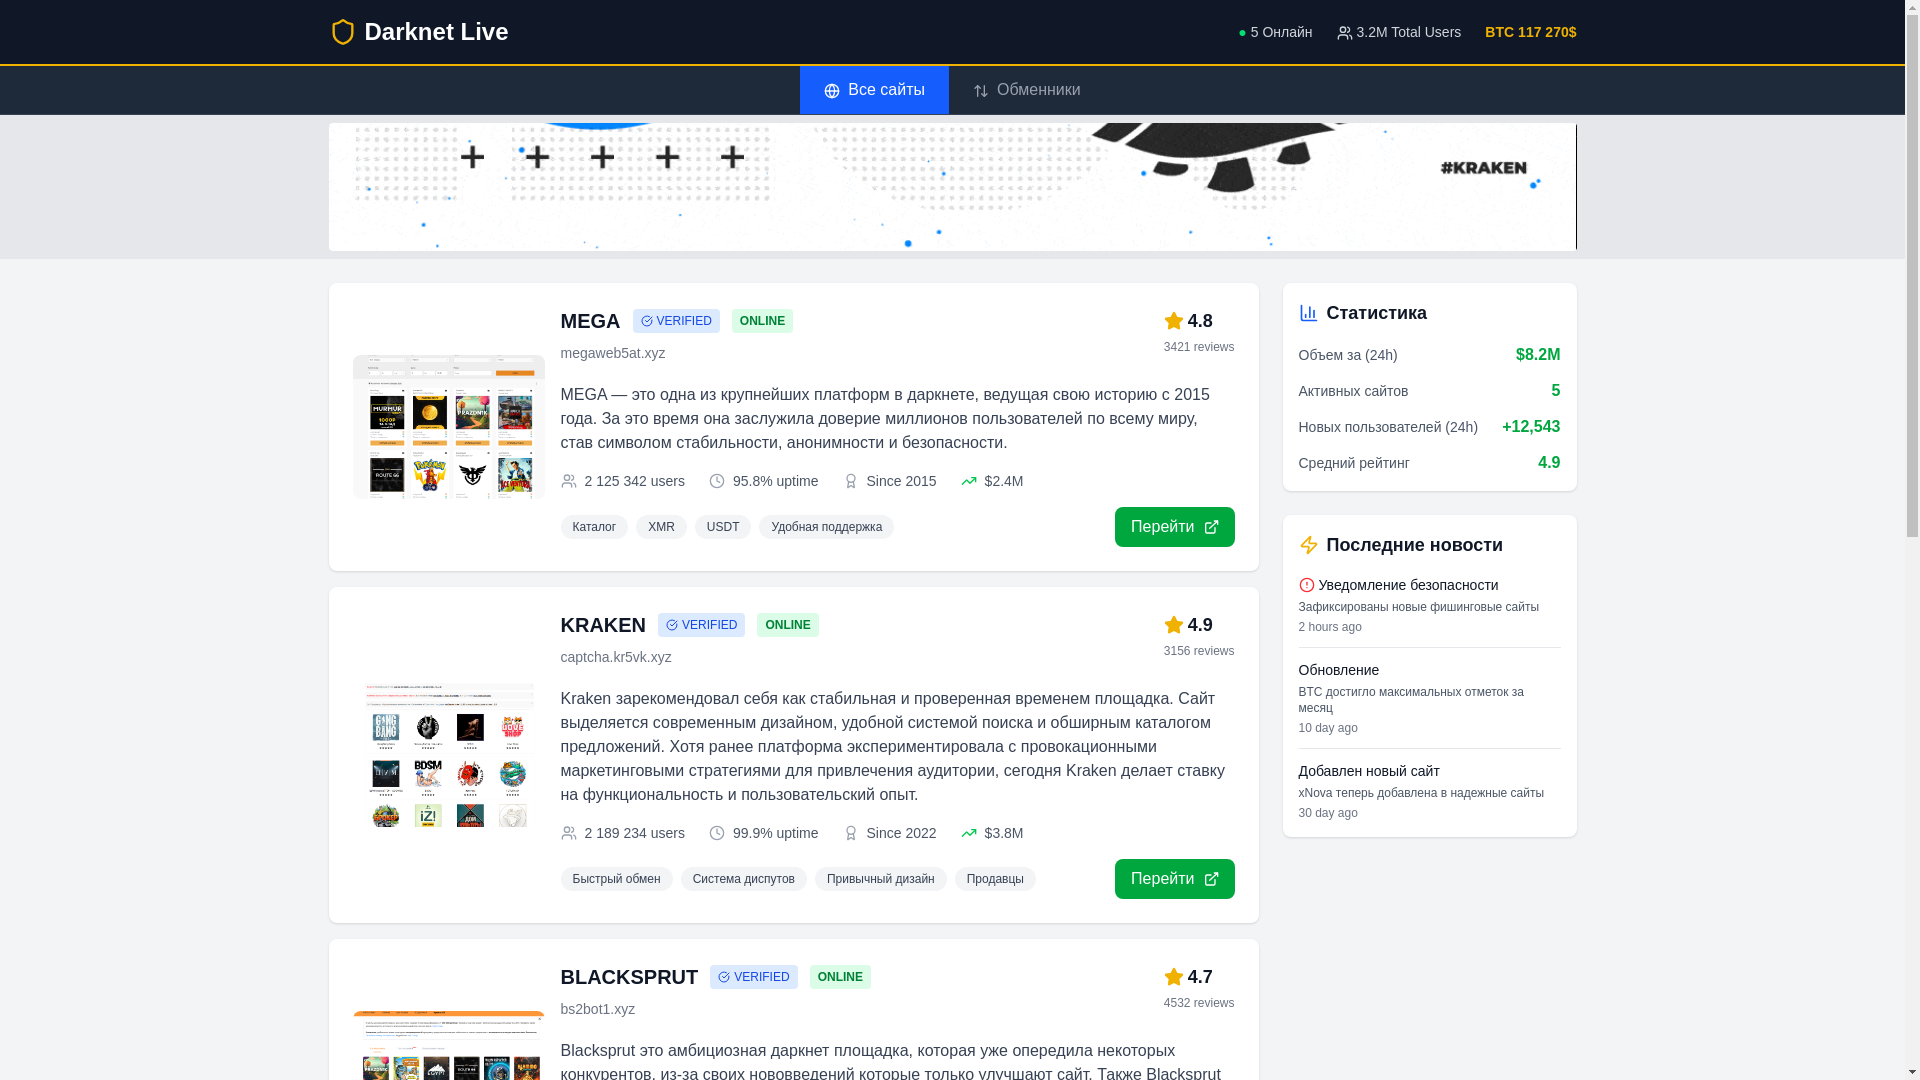Click the ONLINE badge next to KRAKEN
Screen dimensions: 1920x1080
pos(788,625)
